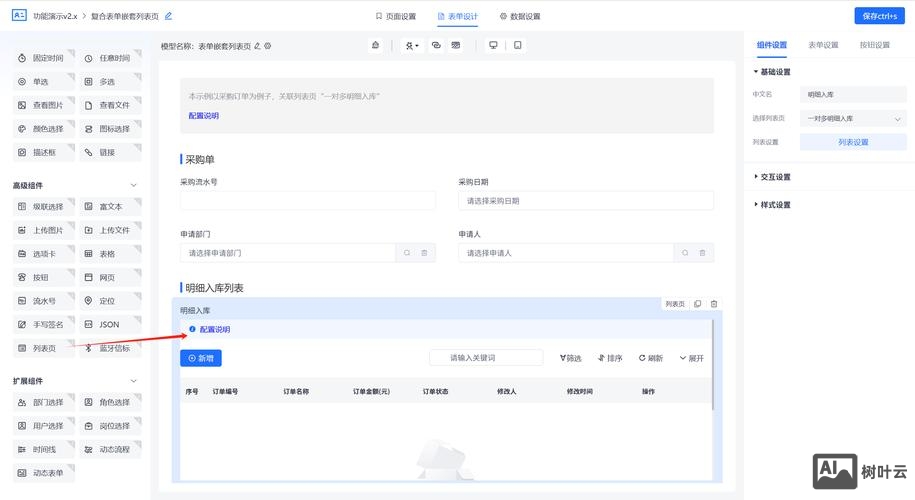This screenshot has height=500, width=915.
Task: Open the 按钮设置 panel tab
Action: (874, 45)
